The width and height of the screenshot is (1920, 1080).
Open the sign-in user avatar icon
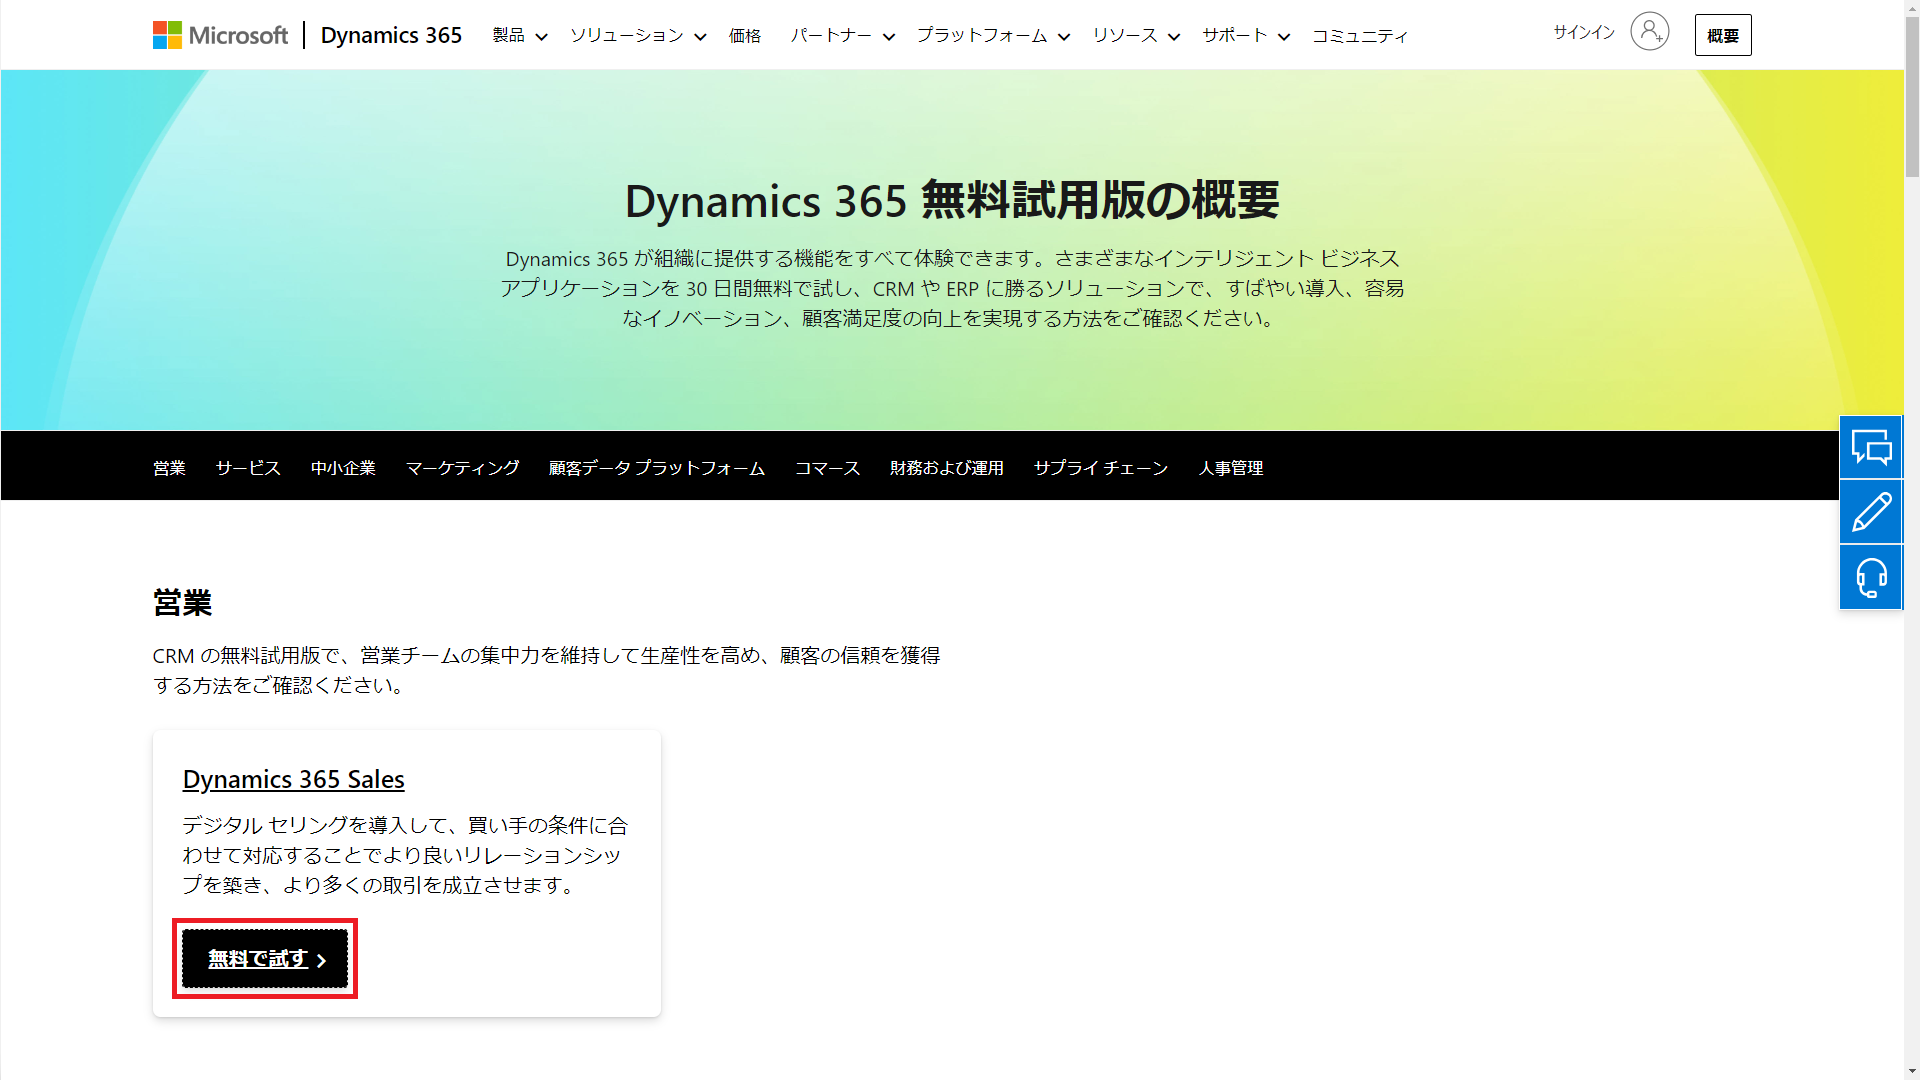pyautogui.click(x=1649, y=32)
